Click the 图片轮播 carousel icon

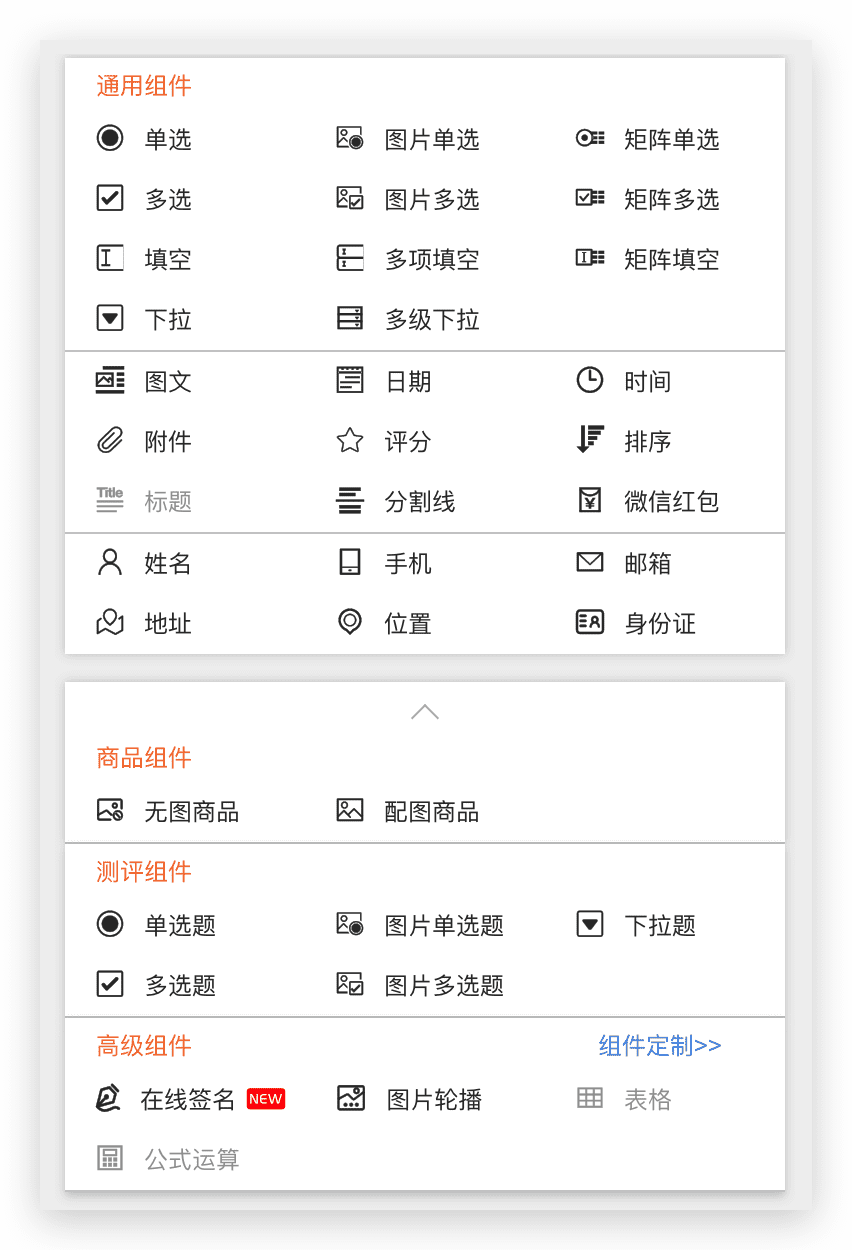point(351,1098)
